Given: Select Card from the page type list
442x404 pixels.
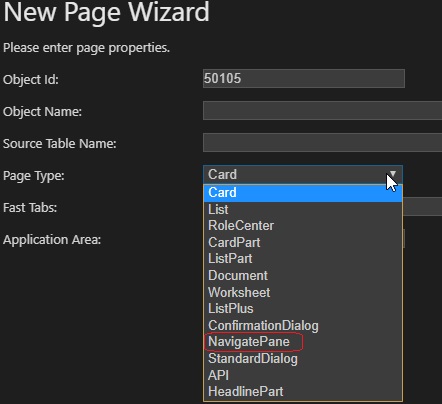Looking at the screenshot, I should pos(303,193).
